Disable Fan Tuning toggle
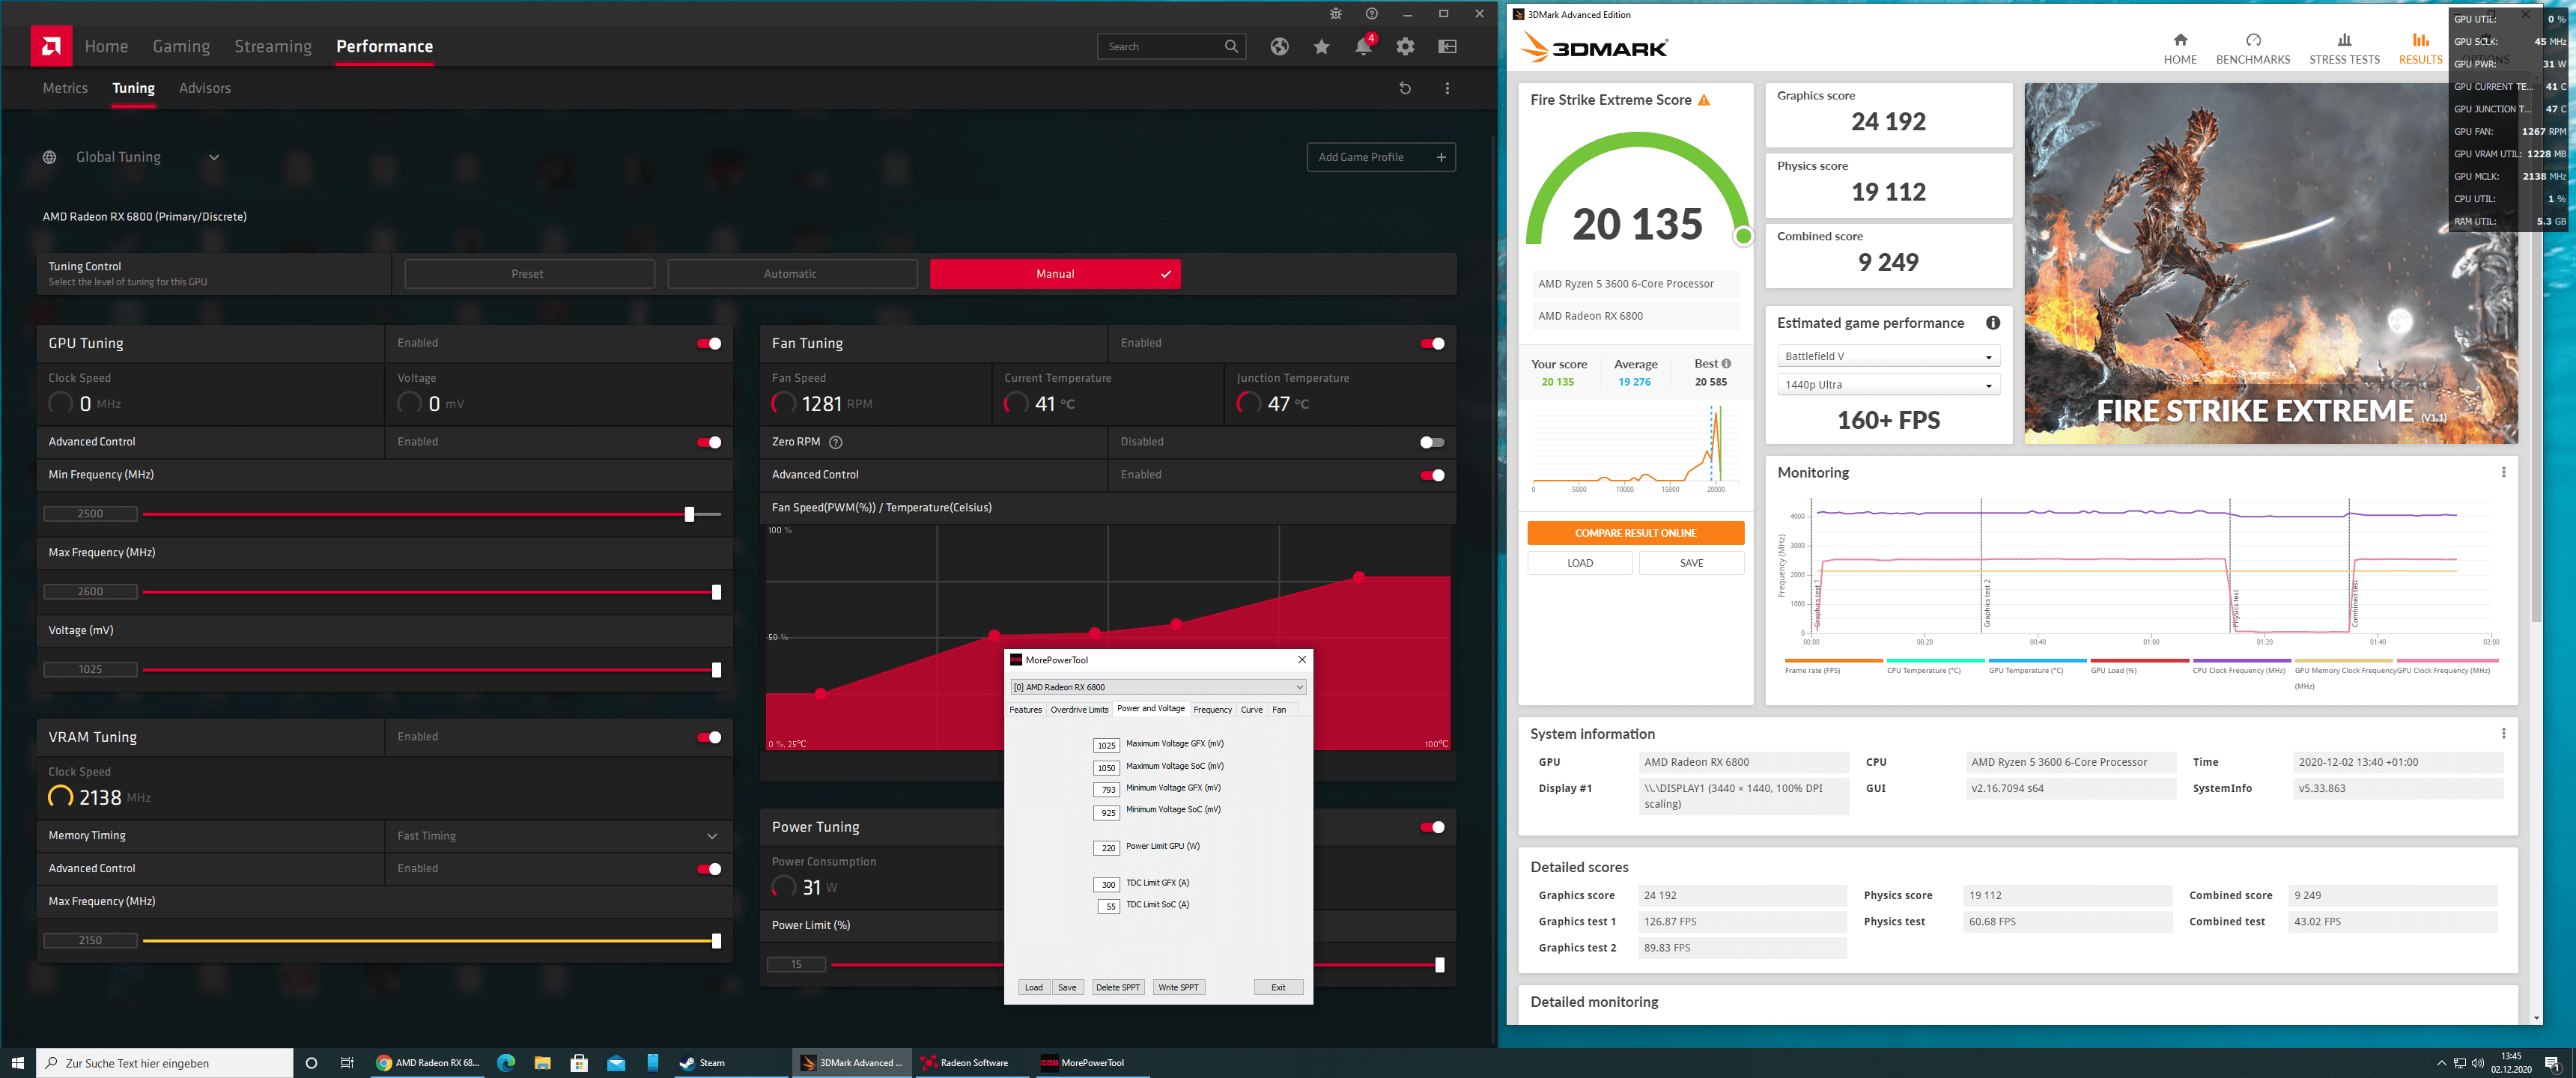The image size is (2576, 1078). tap(1432, 344)
